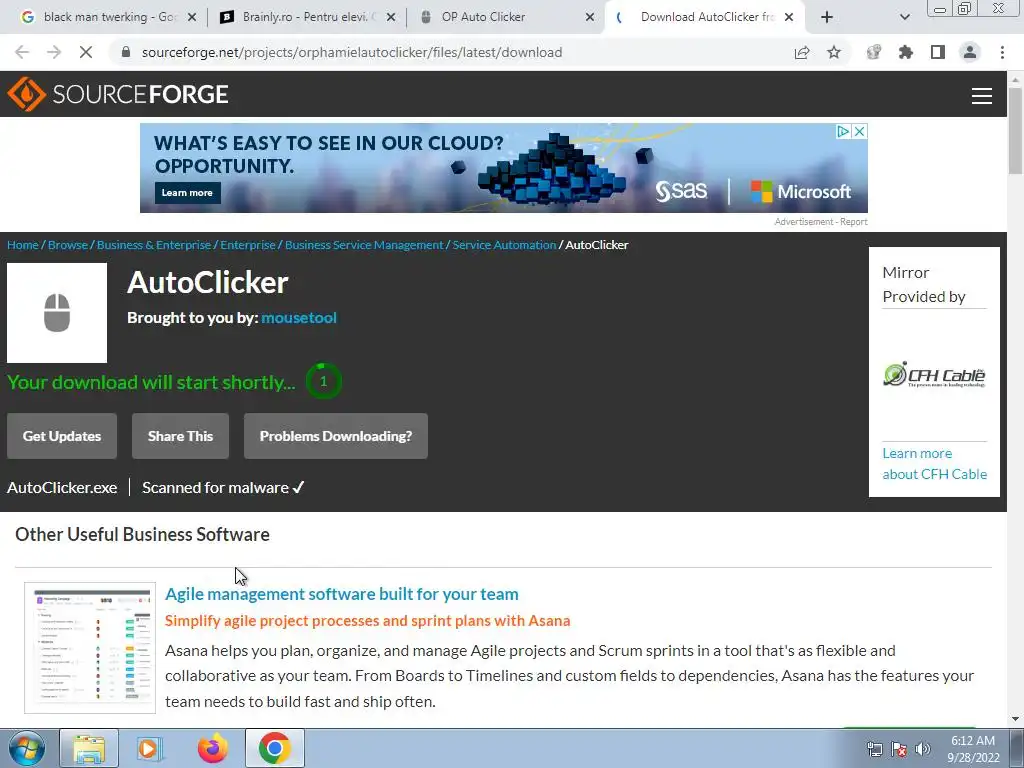Open the SourceForge hamburger menu

coord(982,95)
